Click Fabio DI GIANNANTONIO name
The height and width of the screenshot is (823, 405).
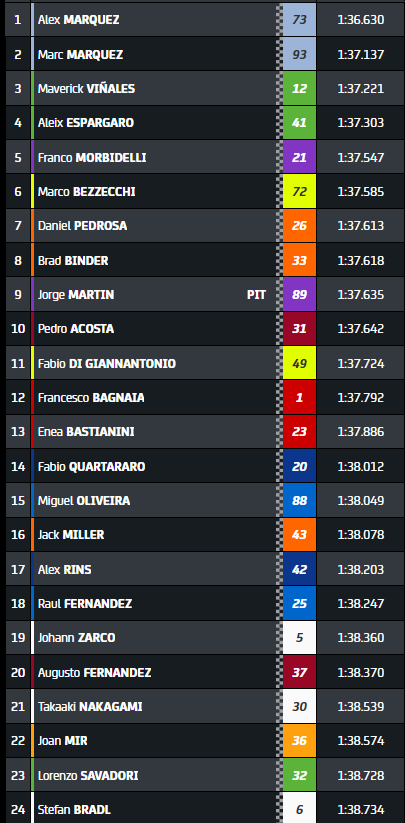tap(106, 363)
